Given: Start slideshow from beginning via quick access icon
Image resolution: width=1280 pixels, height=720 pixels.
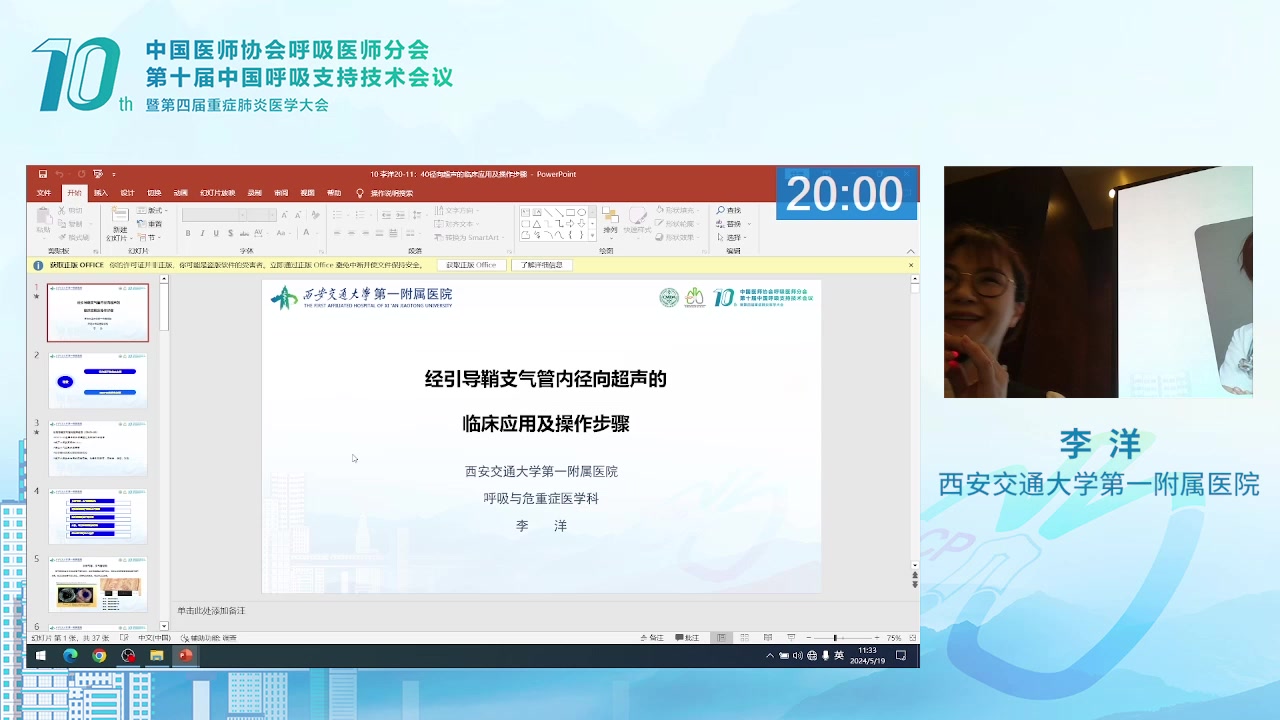Looking at the screenshot, I should pyautogui.click(x=98, y=174).
